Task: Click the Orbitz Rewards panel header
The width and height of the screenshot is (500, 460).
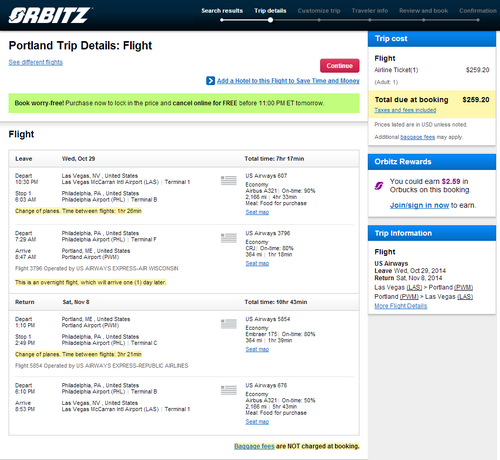Action: [x=432, y=162]
